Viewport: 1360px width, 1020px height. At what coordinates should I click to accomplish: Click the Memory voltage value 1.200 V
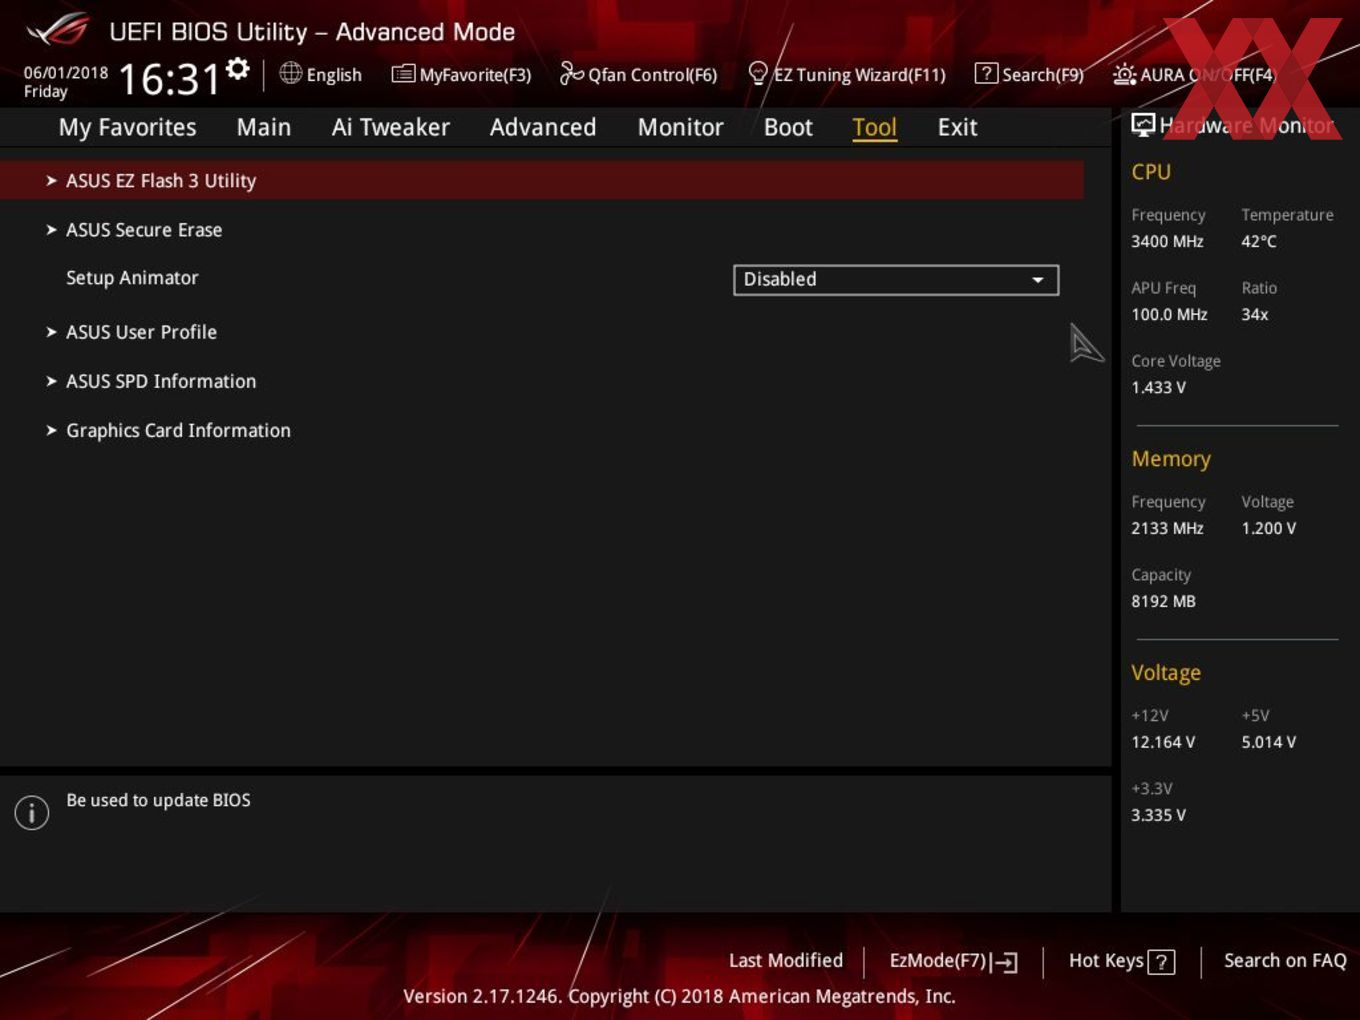click(x=1268, y=528)
